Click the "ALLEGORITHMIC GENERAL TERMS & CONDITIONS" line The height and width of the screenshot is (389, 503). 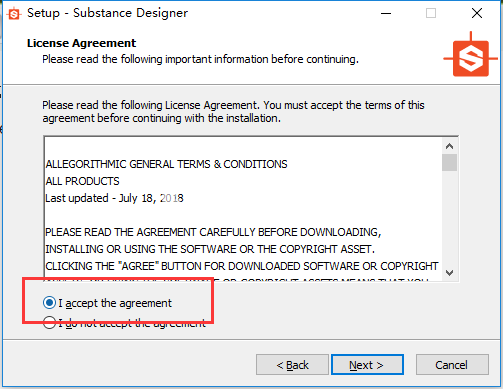pyautogui.click(x=166, y=164)
